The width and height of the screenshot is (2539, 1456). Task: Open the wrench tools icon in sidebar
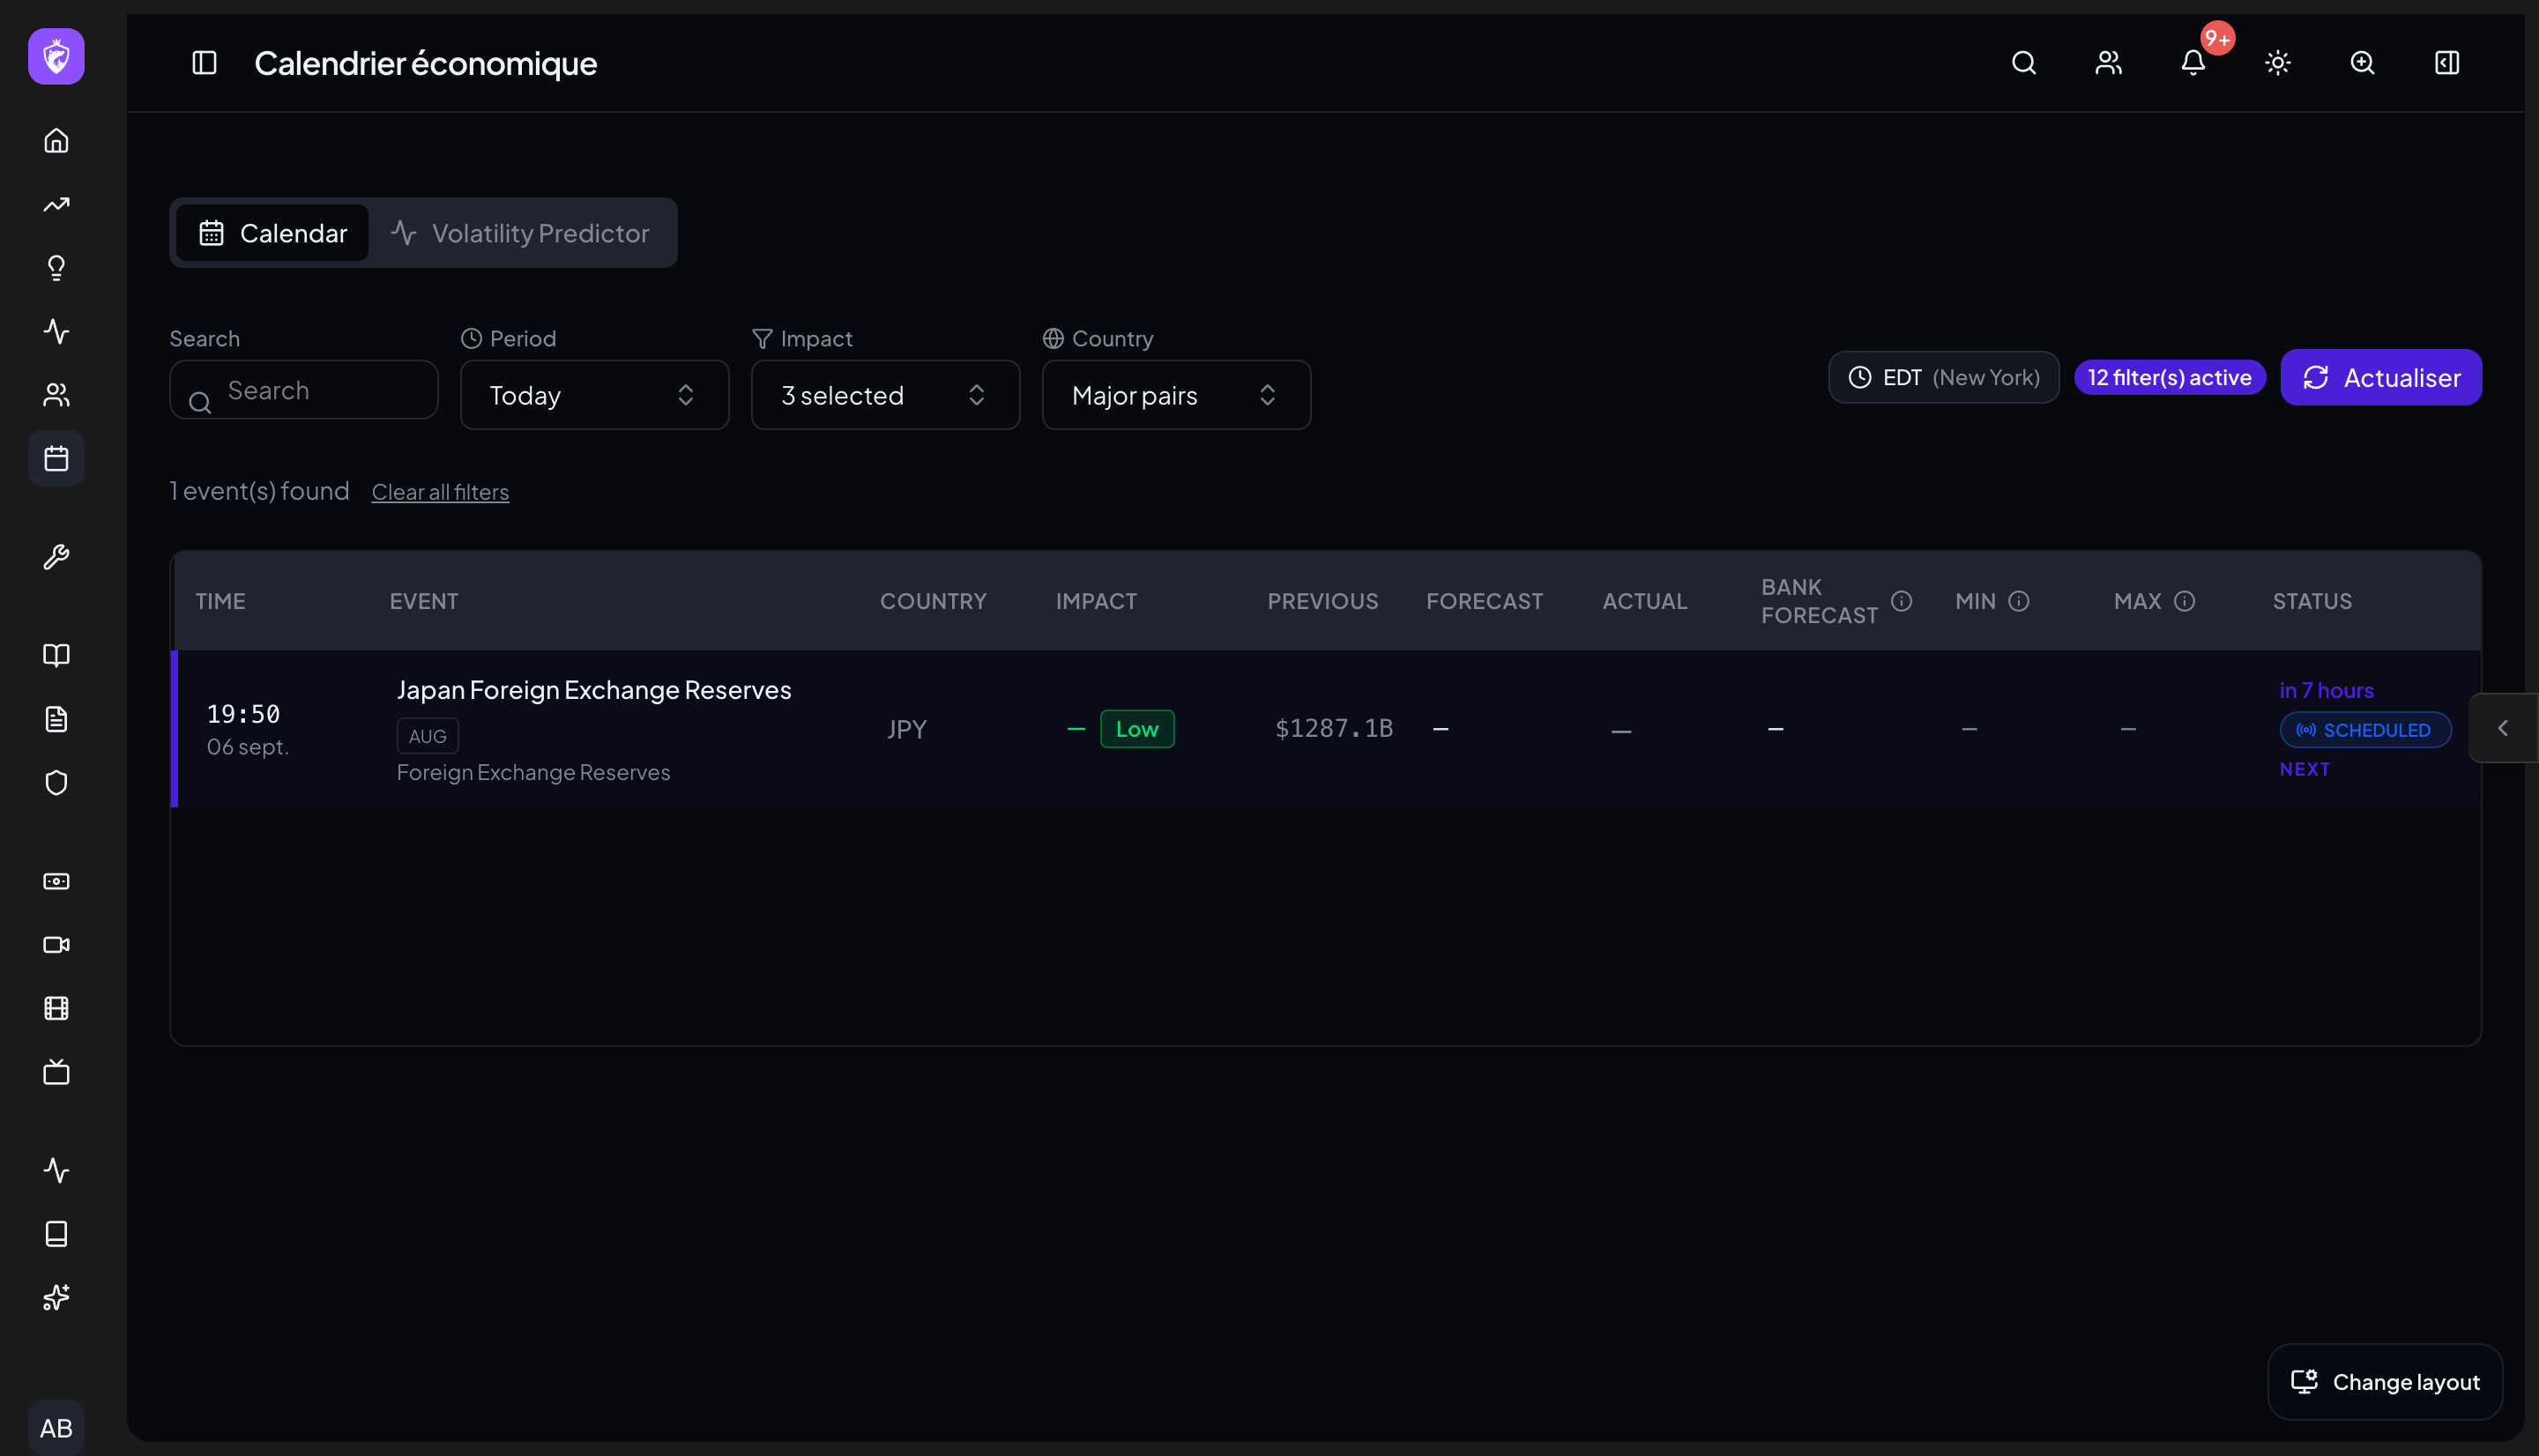pyautogui.click(x=56, y=557)
